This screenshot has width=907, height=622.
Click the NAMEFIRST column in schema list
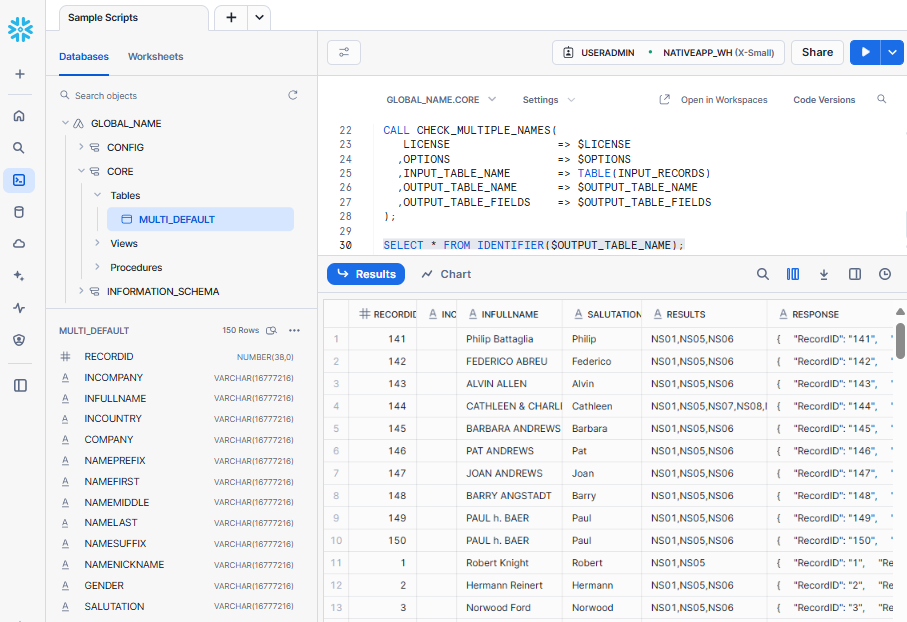click(x=176, y=481)
